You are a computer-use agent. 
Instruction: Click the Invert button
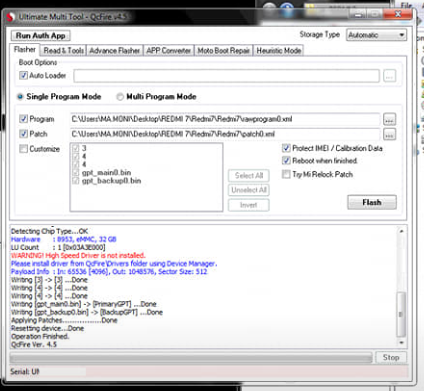pos(249,205)
